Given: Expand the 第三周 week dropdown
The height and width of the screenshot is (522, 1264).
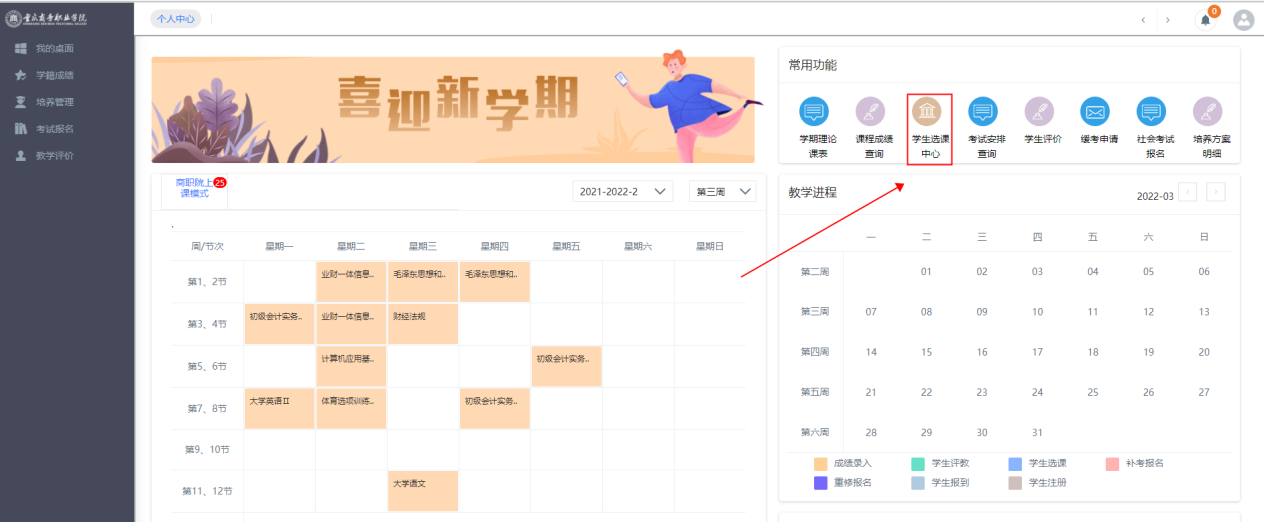Looking at the screenshot, I should point(722,191).
